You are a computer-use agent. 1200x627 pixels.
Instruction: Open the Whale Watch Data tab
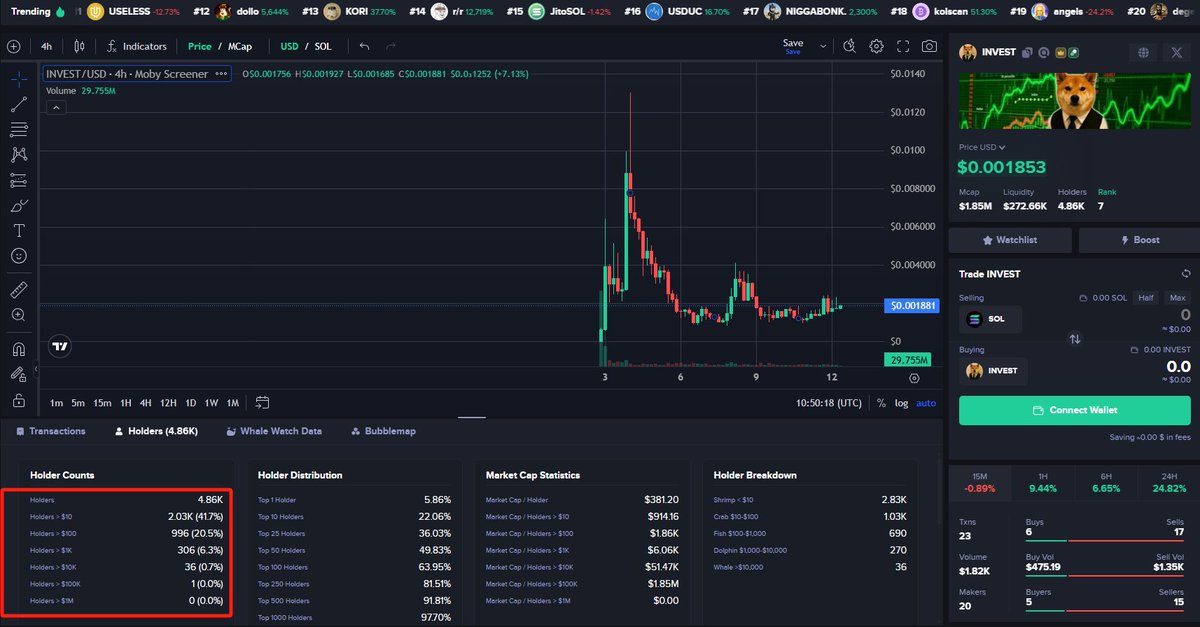click(274, 431)
